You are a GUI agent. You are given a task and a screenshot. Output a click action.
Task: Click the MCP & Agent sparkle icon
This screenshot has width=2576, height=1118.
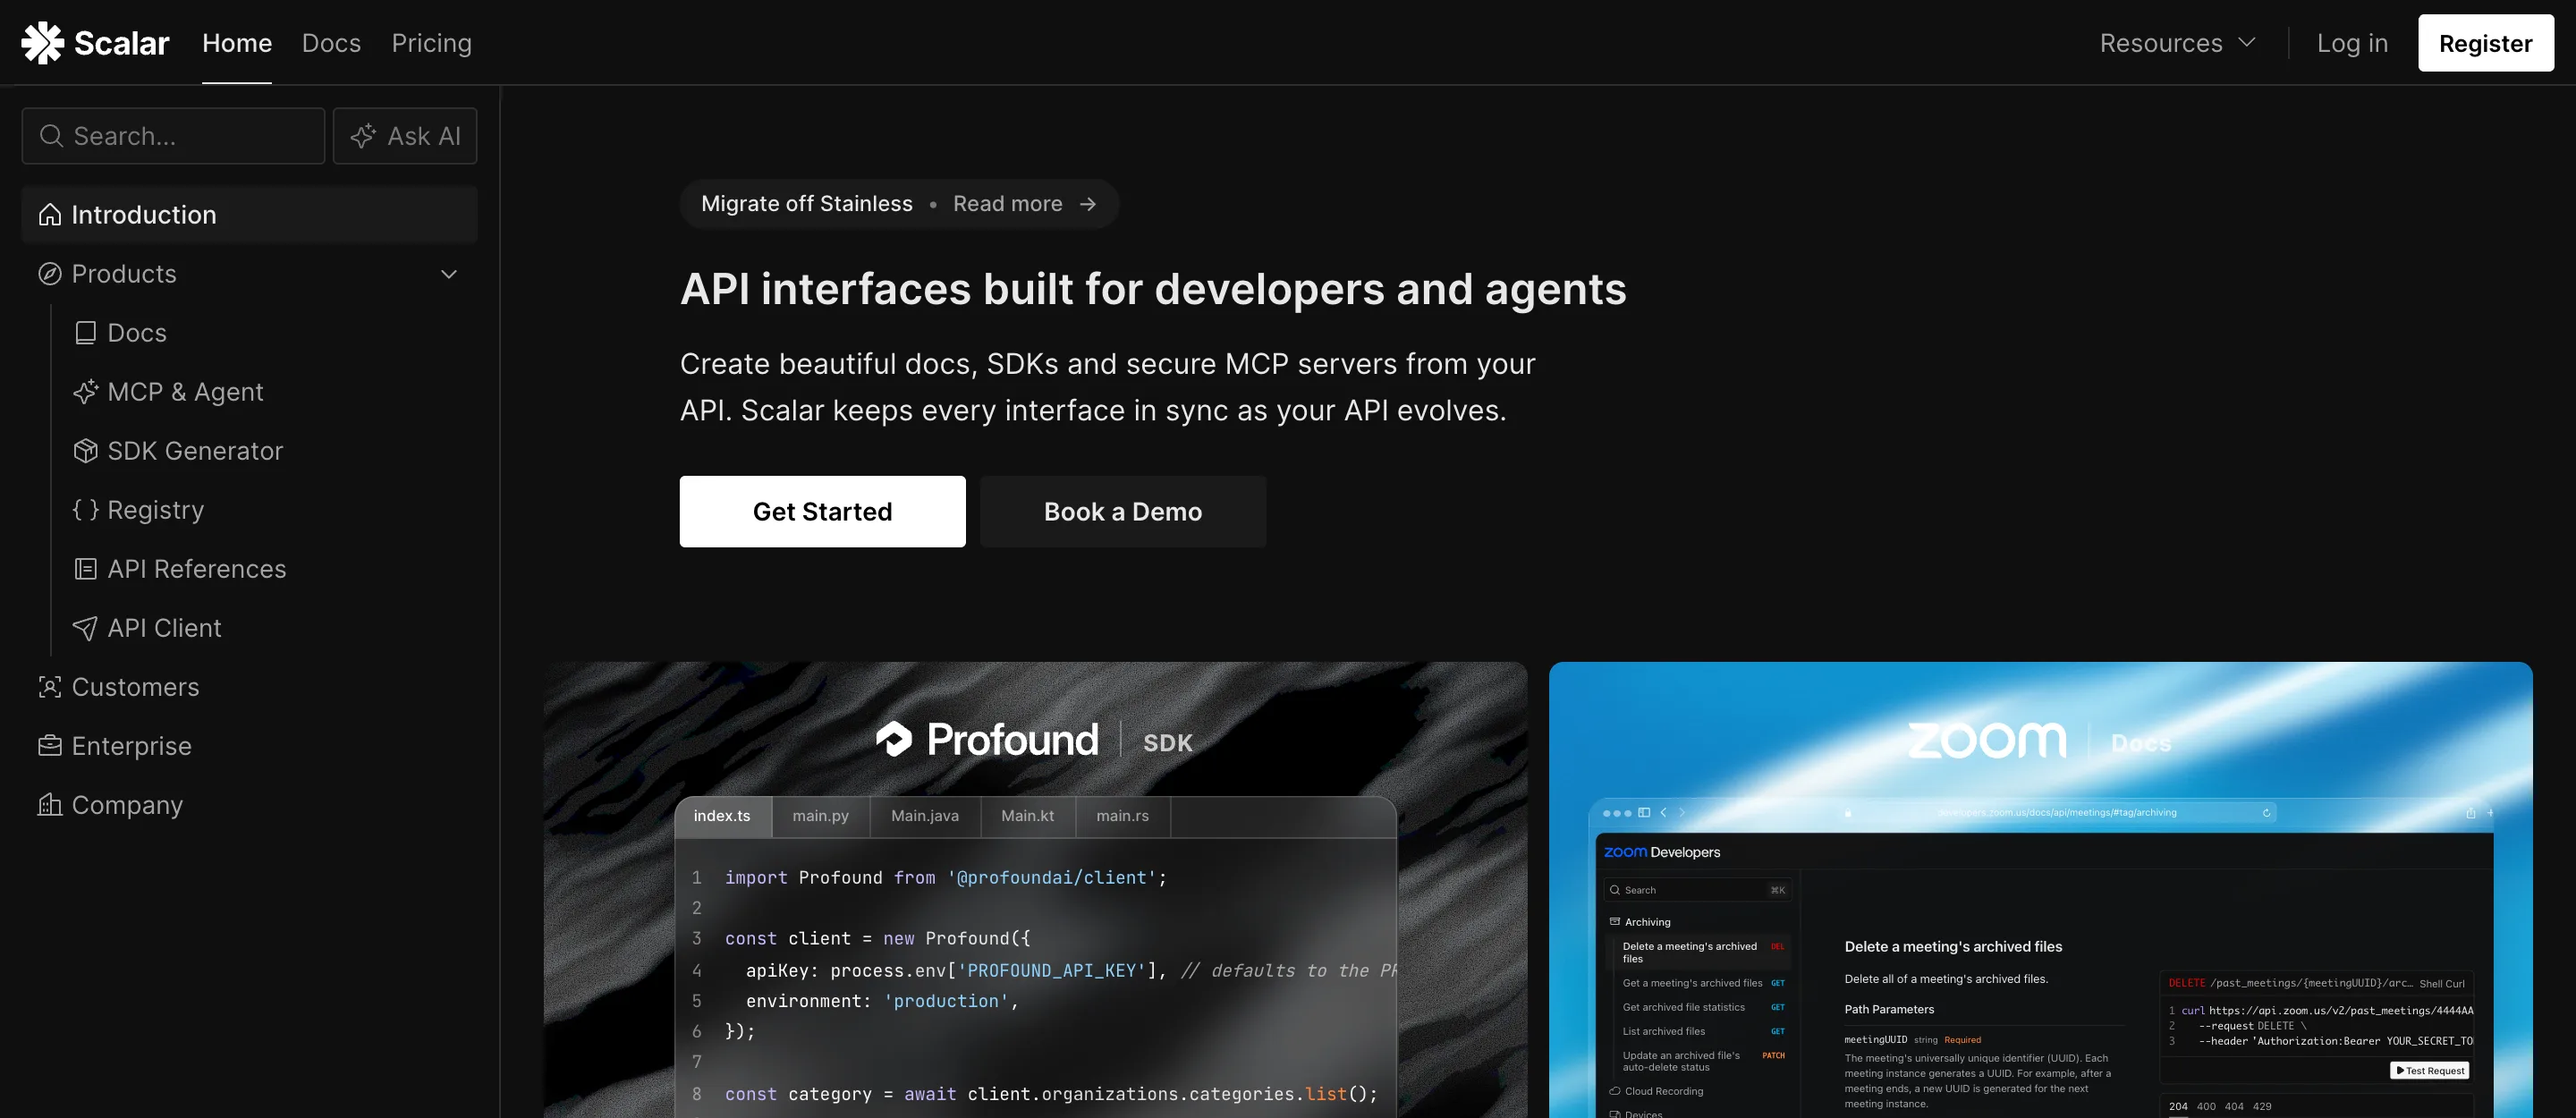click(86, 392)
